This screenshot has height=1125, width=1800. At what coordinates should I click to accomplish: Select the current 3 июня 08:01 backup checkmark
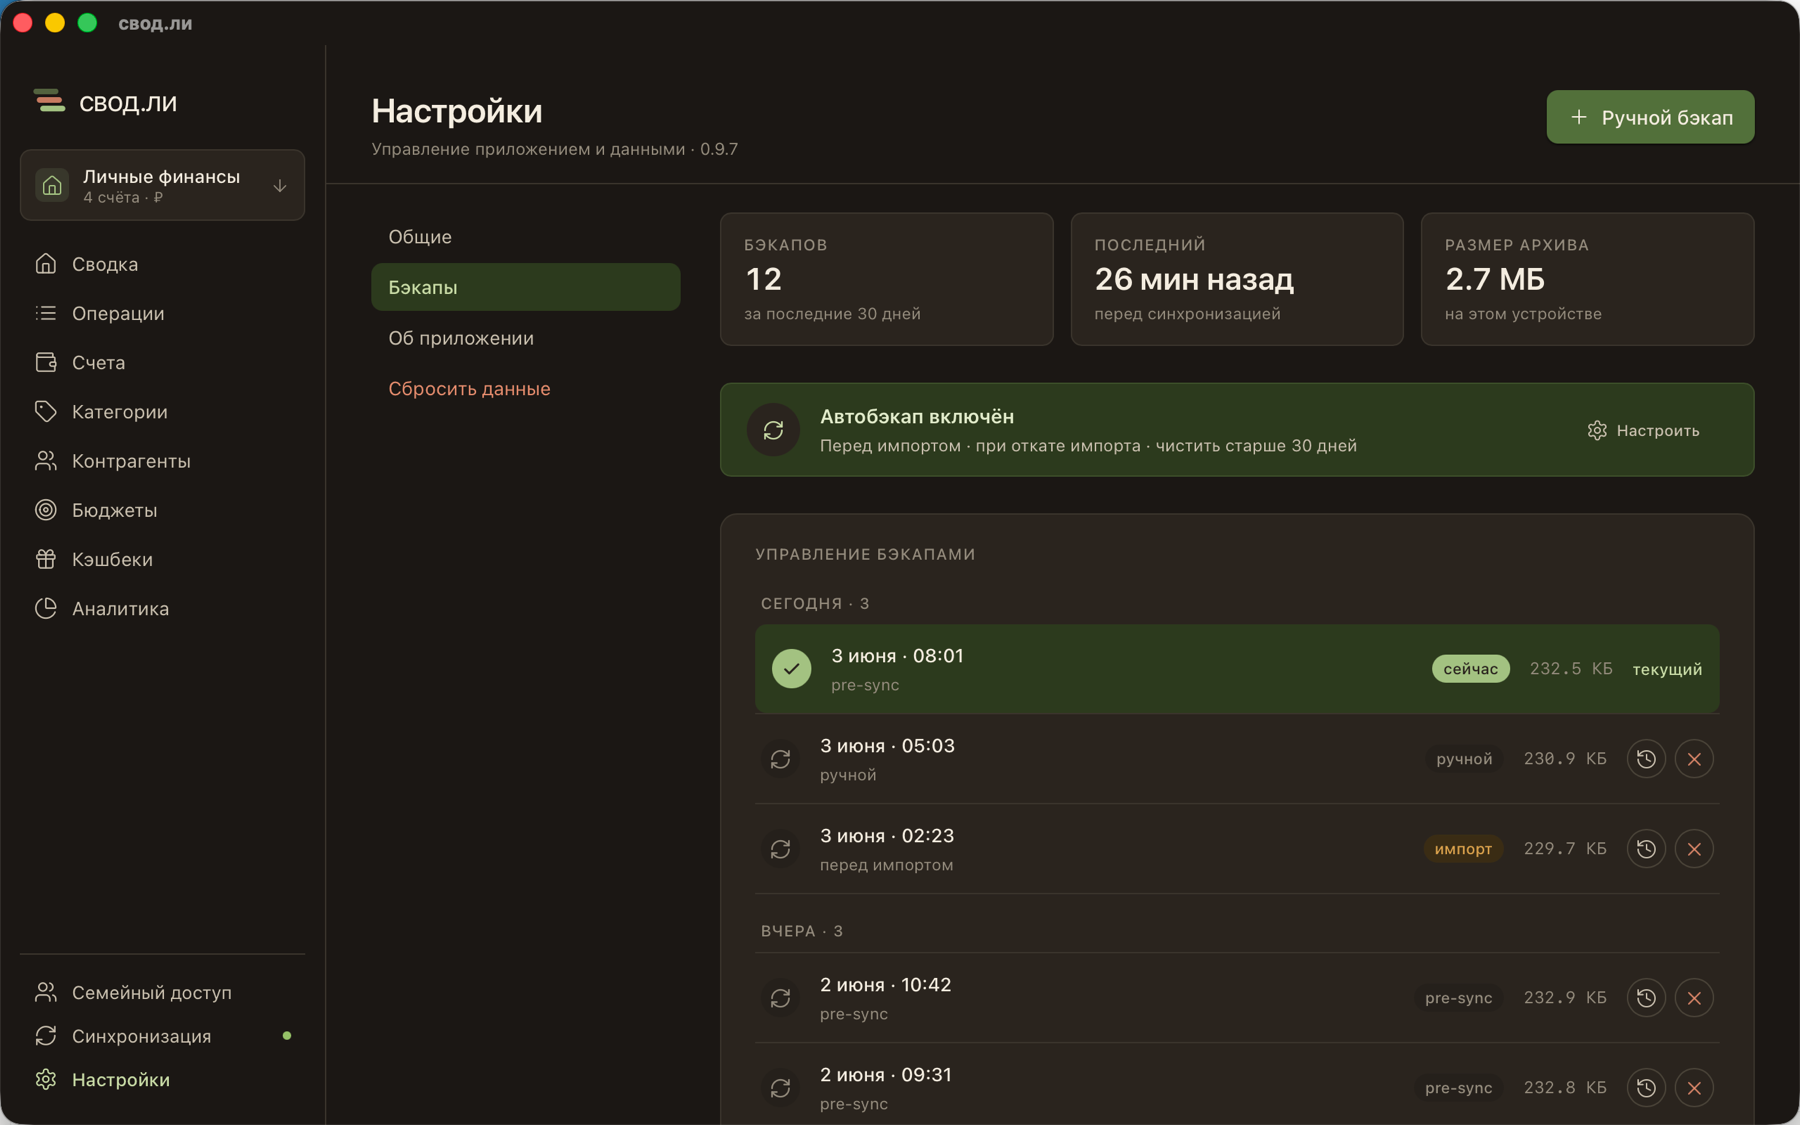[x=791, y=669]
